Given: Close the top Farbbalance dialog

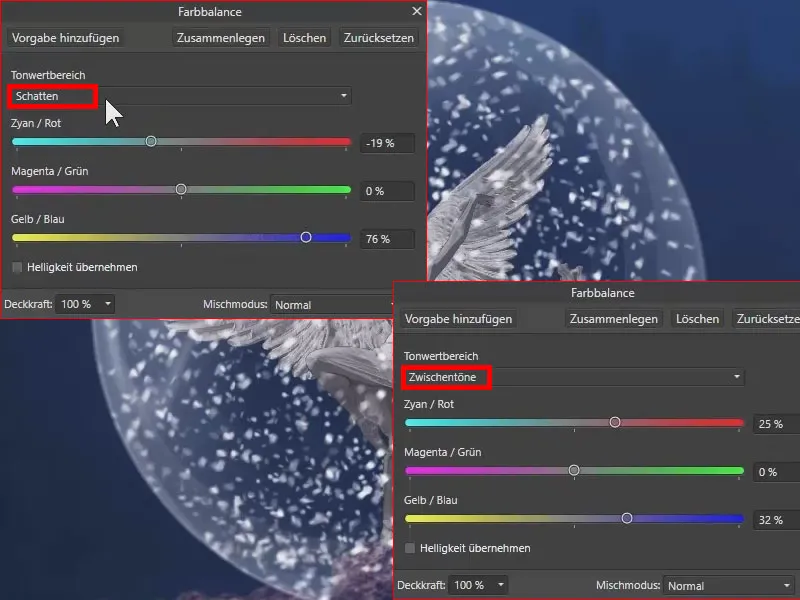Looking at the screenshot, I should tap(417, 11).
